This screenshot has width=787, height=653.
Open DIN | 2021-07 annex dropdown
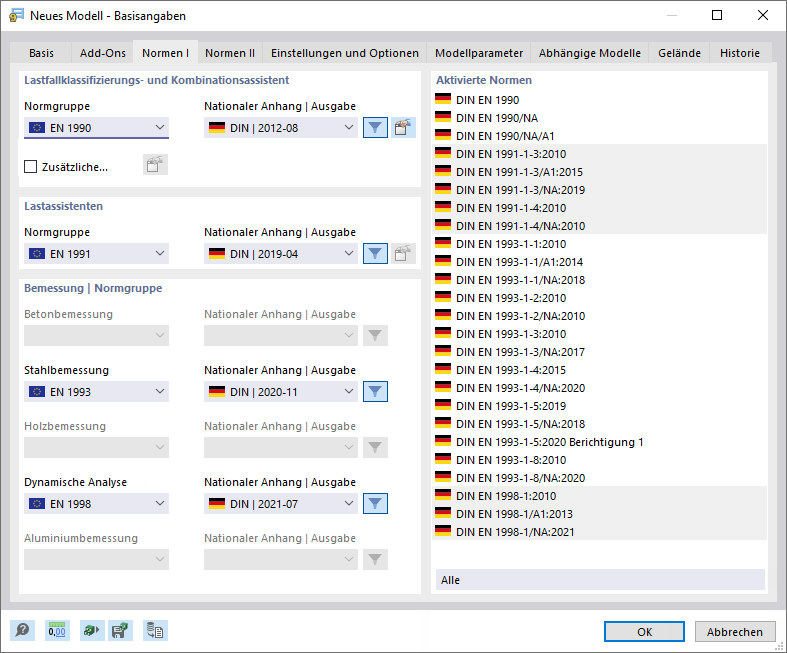pos(281,503)
